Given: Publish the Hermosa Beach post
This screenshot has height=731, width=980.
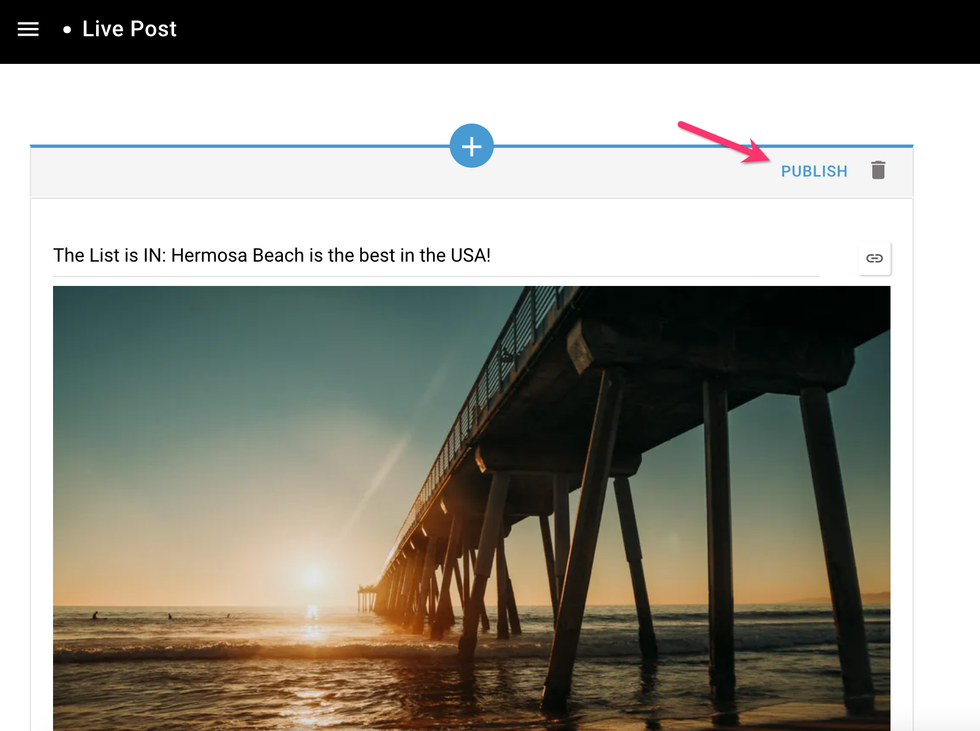Looking at the screenshot, I should click(x=814, y=171).
